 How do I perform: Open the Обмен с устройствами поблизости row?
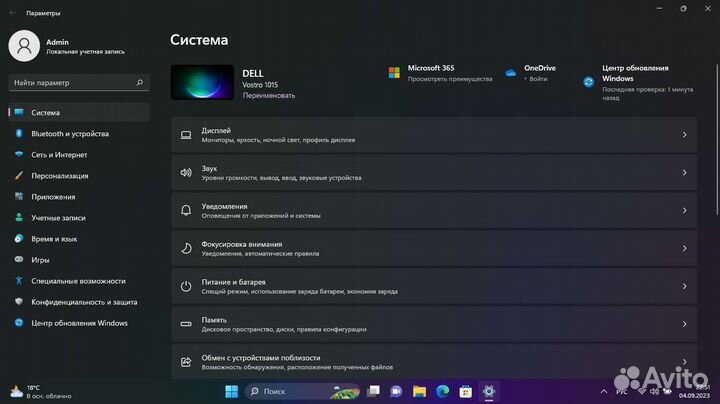434,362
